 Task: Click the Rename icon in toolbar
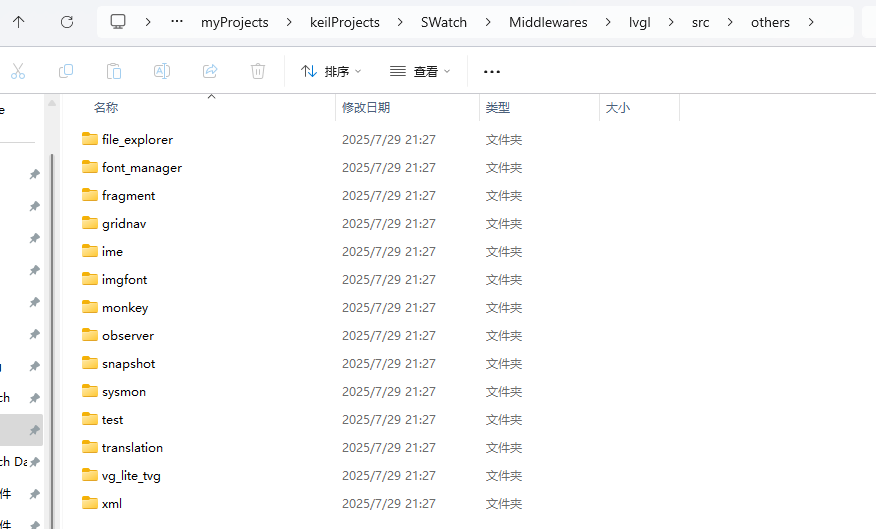[x=161, y=71]
